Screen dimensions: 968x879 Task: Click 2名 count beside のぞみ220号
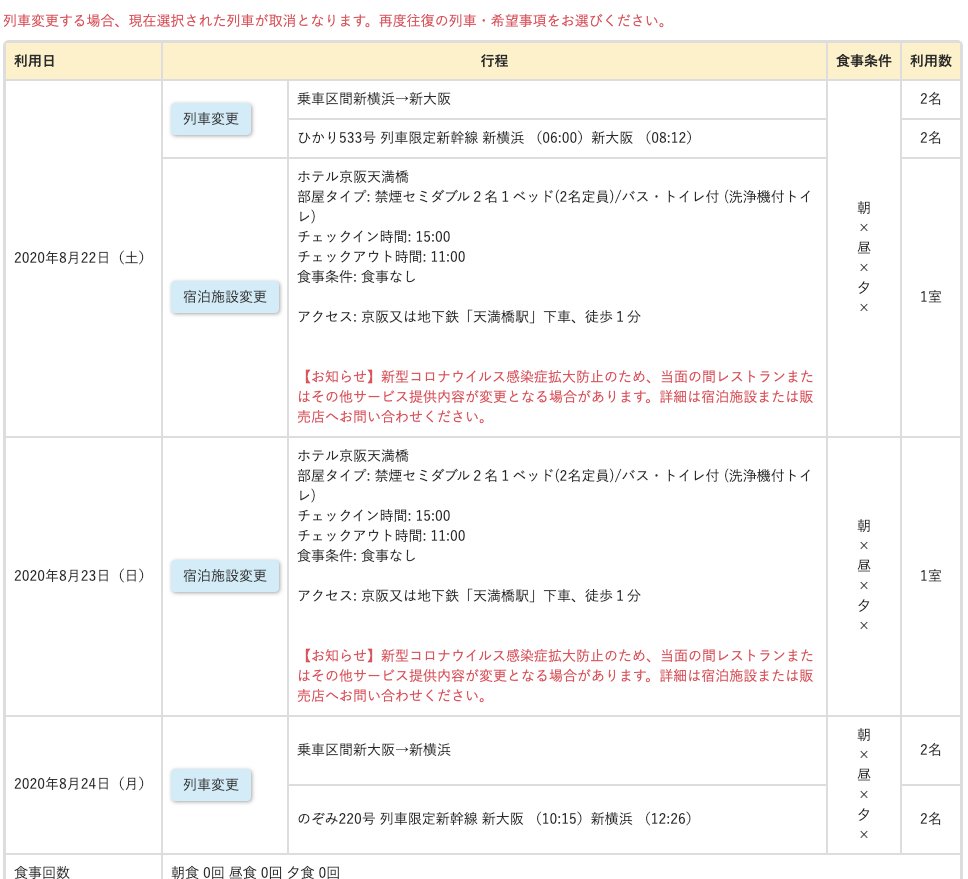point(931,819)
